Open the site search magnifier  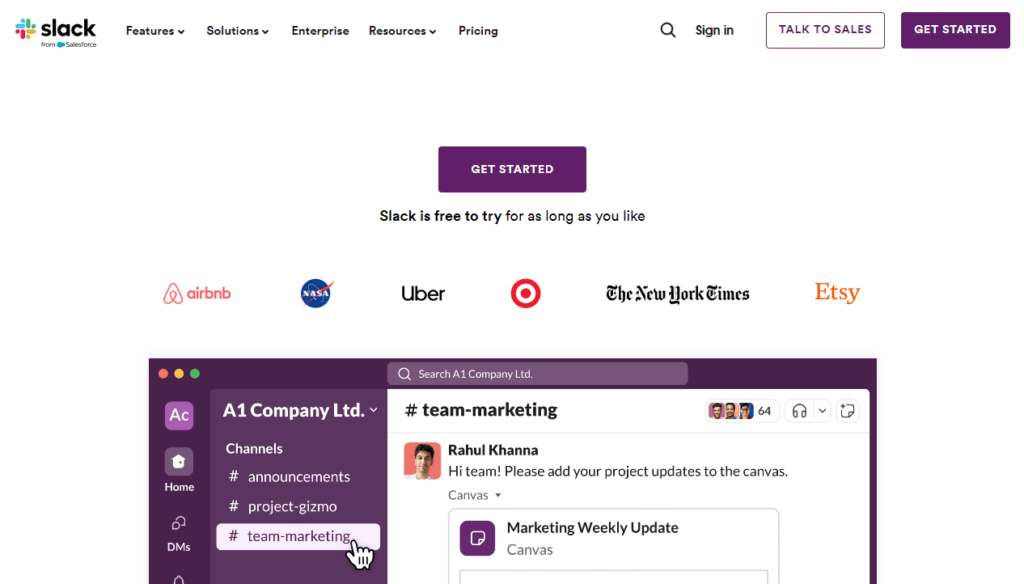coord(667,30)
